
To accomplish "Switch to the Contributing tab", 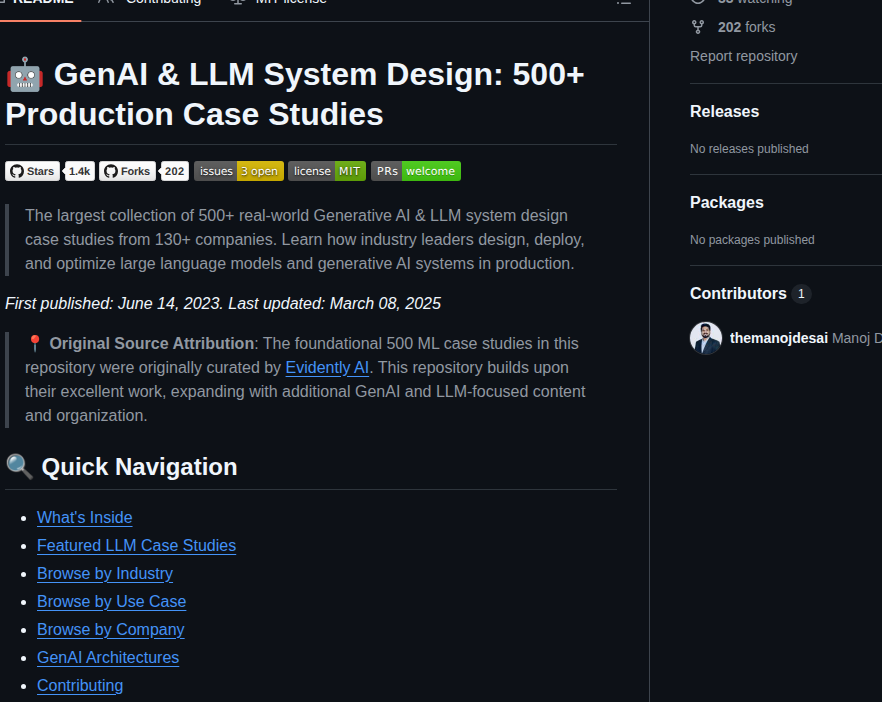I will 151,3.
